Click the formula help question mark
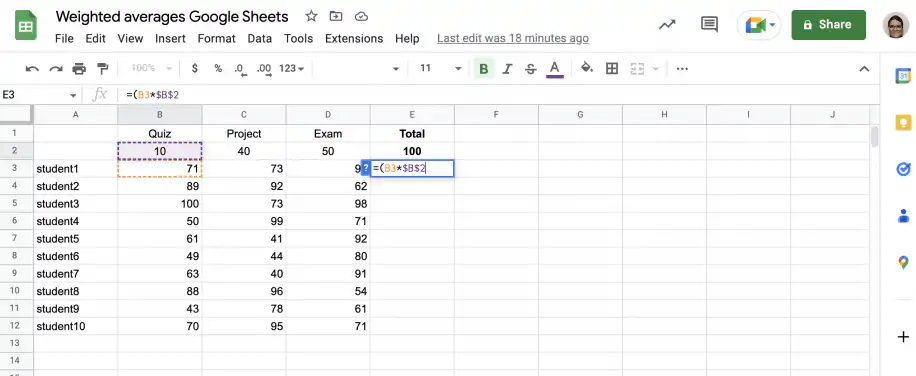916x376 pixels. tap(366, 169)
